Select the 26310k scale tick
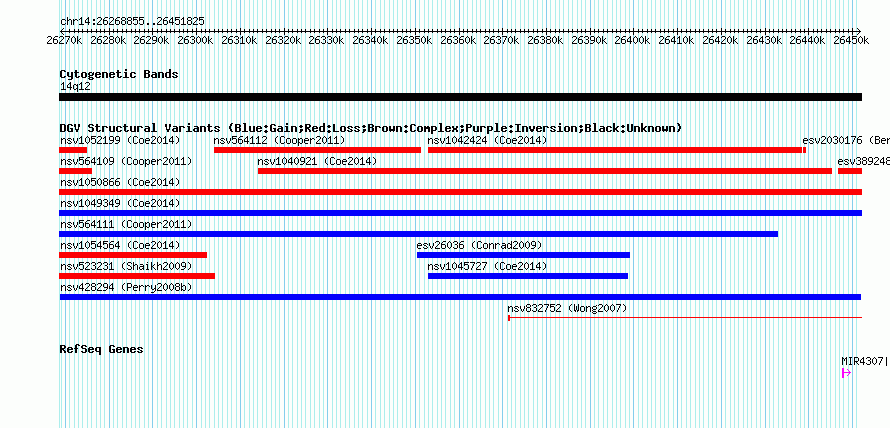This screenshot has height=428, width=890. [x=239, y=40]
